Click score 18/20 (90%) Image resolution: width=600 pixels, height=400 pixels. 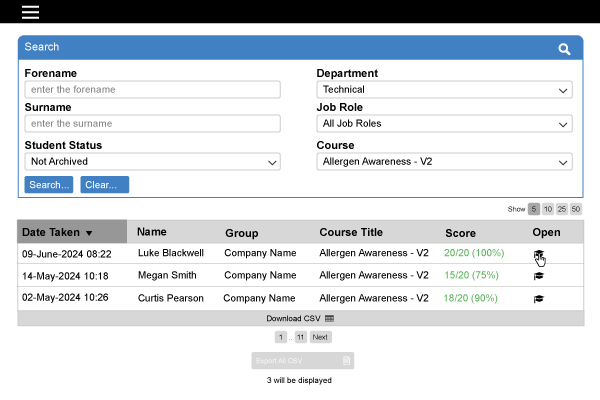click(470, 298)
